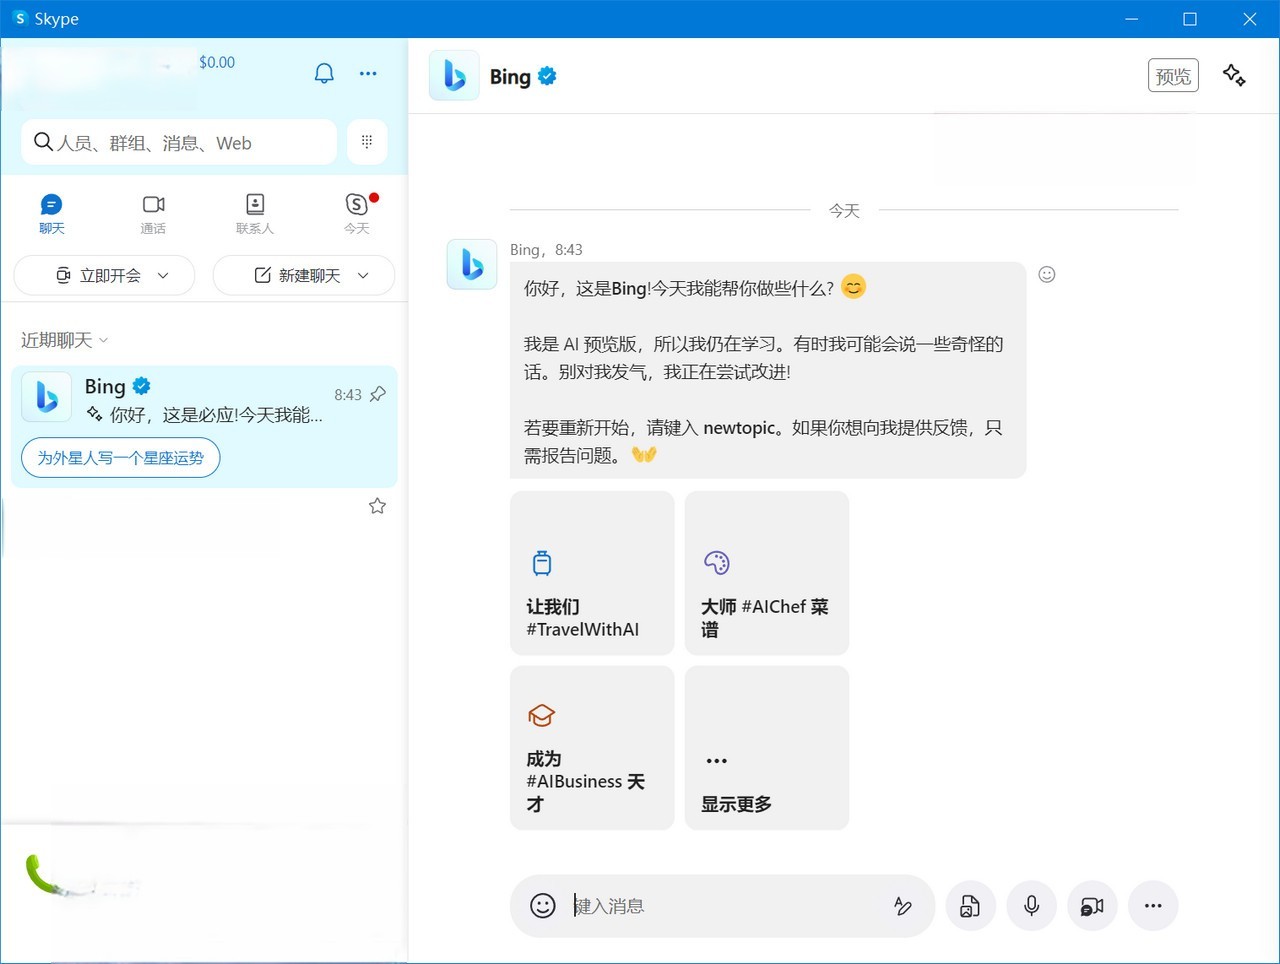The width and height of the screenshot is (1280, 964).
Task: Switch to the 通话 tab
Action: (x=153, y=213)
